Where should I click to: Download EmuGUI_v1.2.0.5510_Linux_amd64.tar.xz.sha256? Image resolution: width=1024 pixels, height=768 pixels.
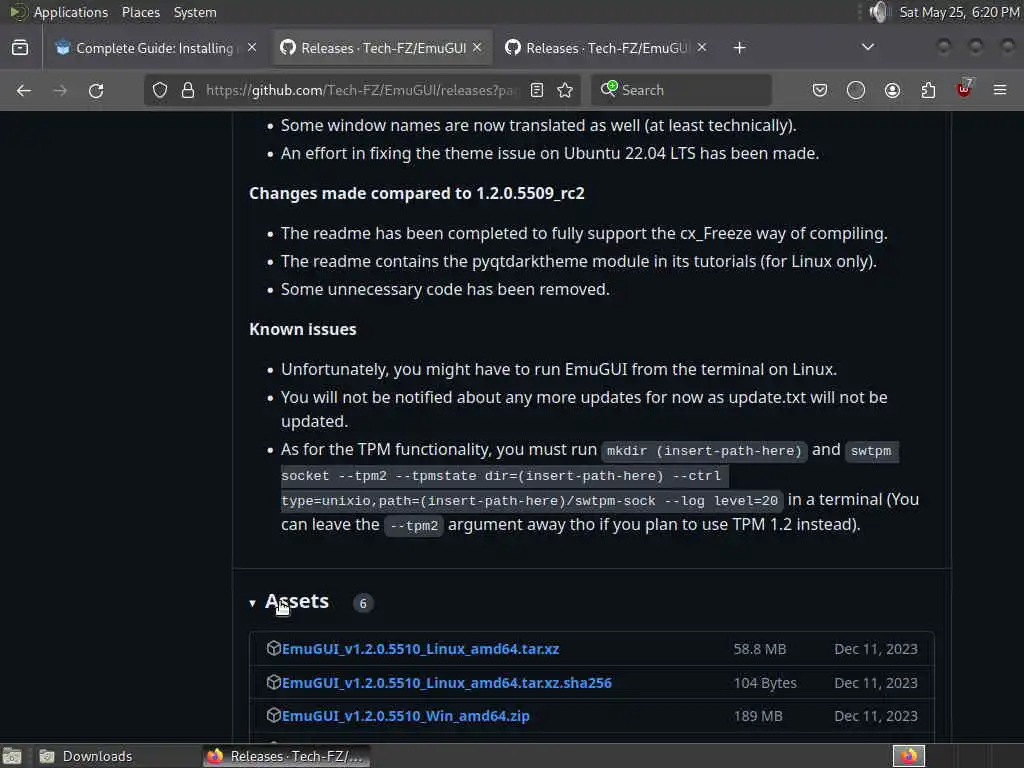coord(447,682)
